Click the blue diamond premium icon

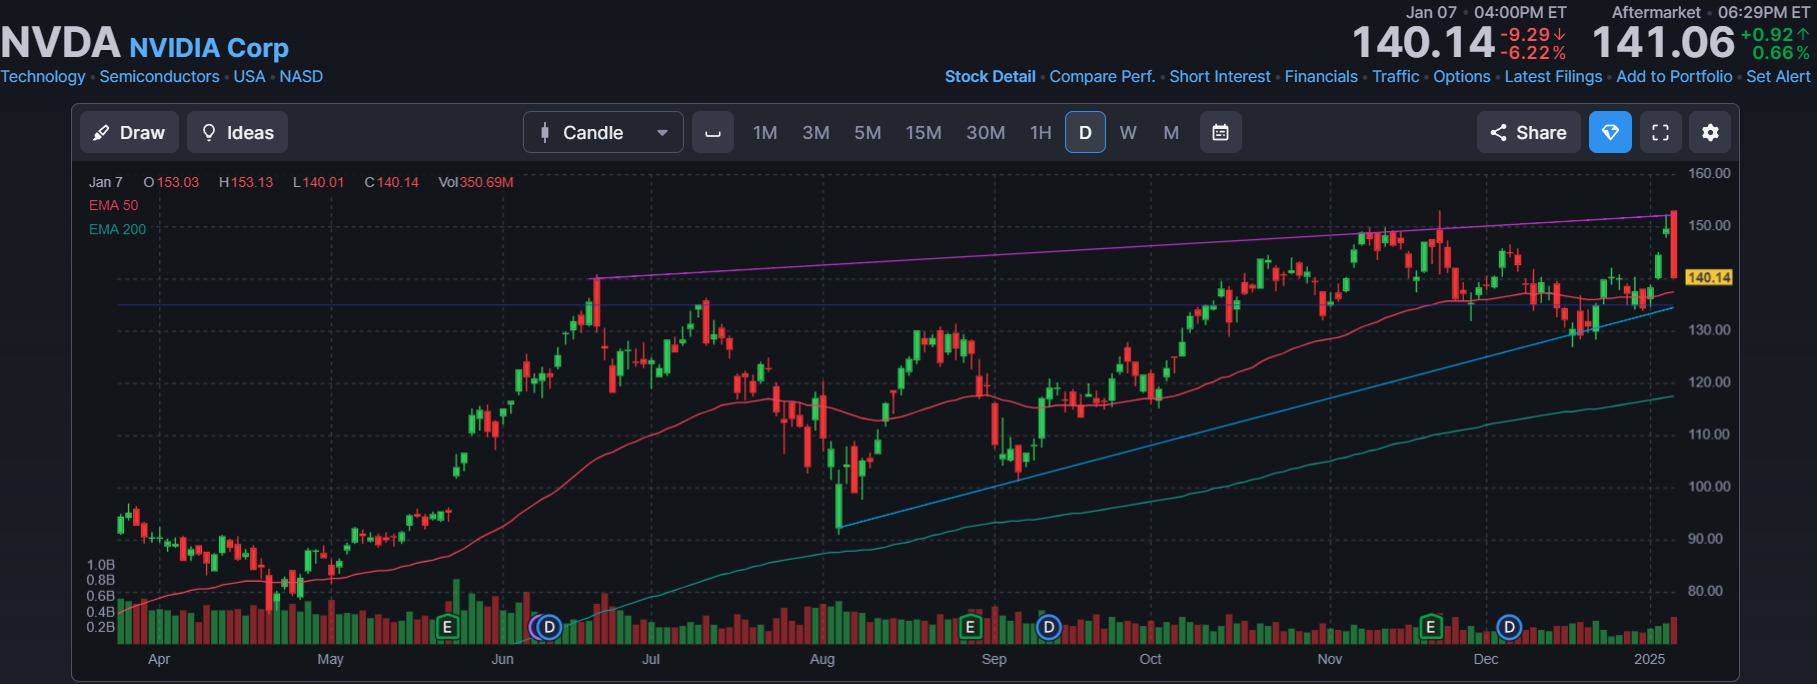[x=1610, y=132]
